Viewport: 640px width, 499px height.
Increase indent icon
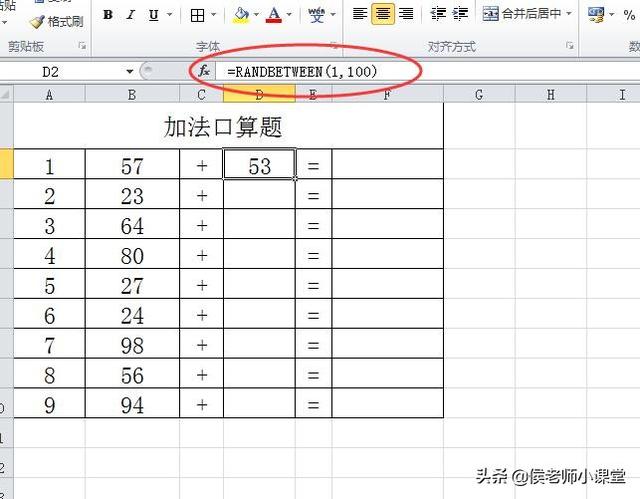pos(460,14)
